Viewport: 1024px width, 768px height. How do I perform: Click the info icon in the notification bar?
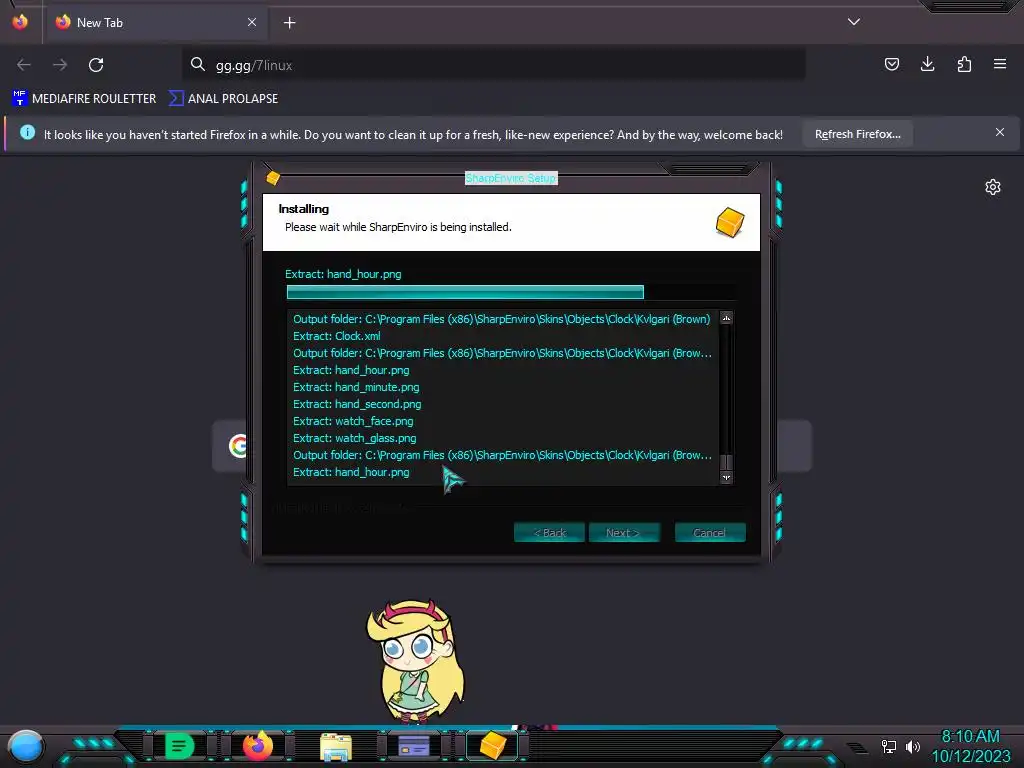(27, 133)
